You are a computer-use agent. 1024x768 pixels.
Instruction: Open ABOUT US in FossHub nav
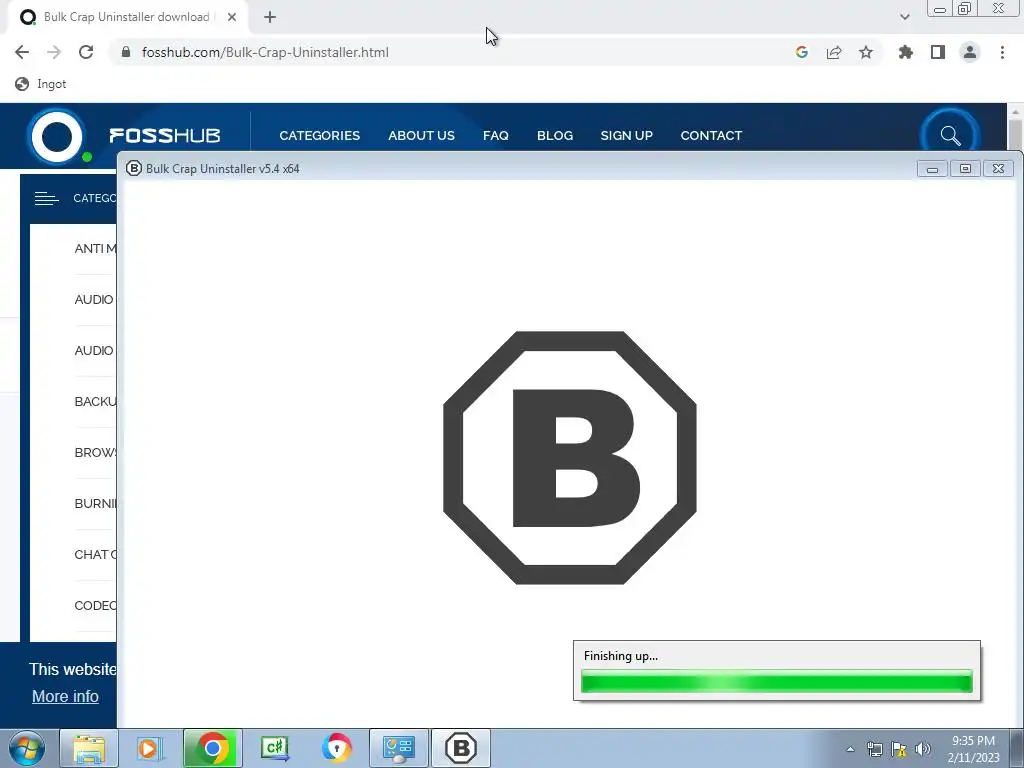pos(421,135)
